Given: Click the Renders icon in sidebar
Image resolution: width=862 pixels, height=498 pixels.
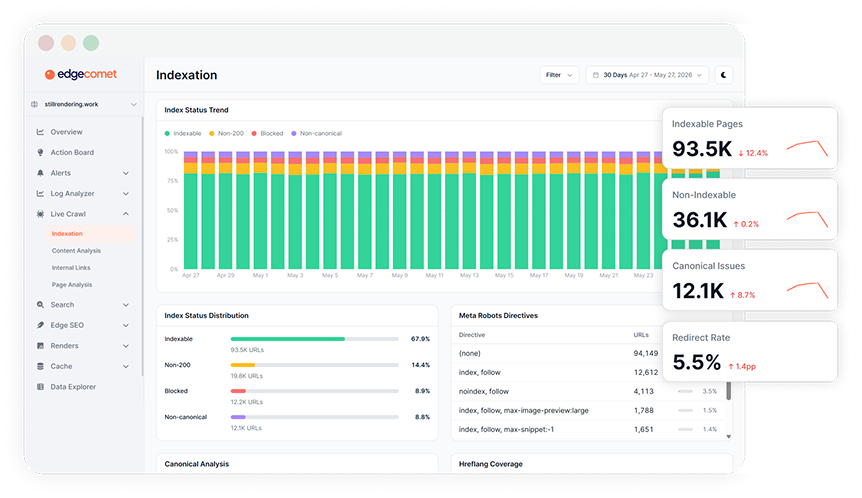Looking at the screenshot, I should pos(40,346).
